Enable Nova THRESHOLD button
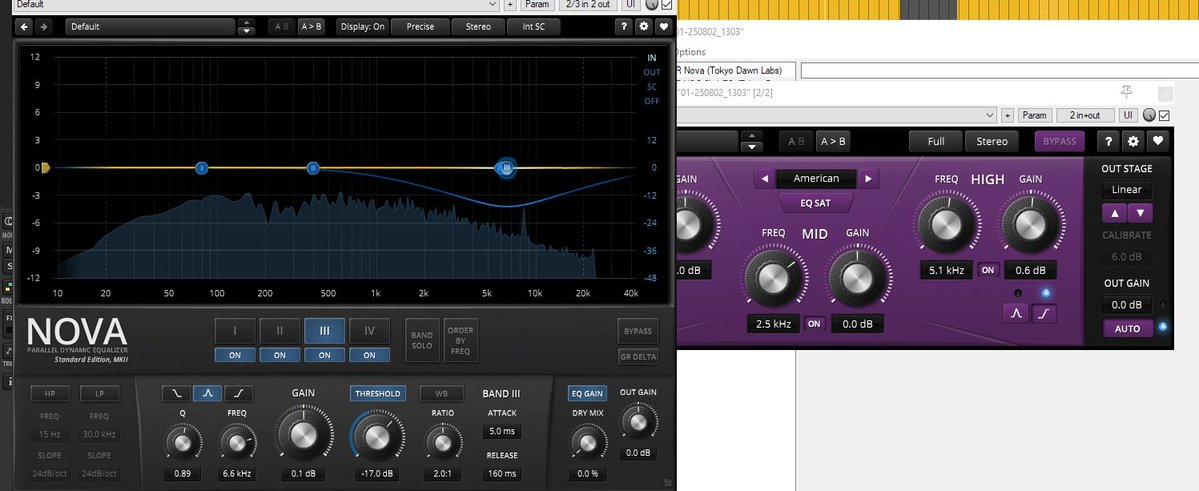Viewport: 1199px width, 491px height. pyautogui.click(x=378, y=393)
